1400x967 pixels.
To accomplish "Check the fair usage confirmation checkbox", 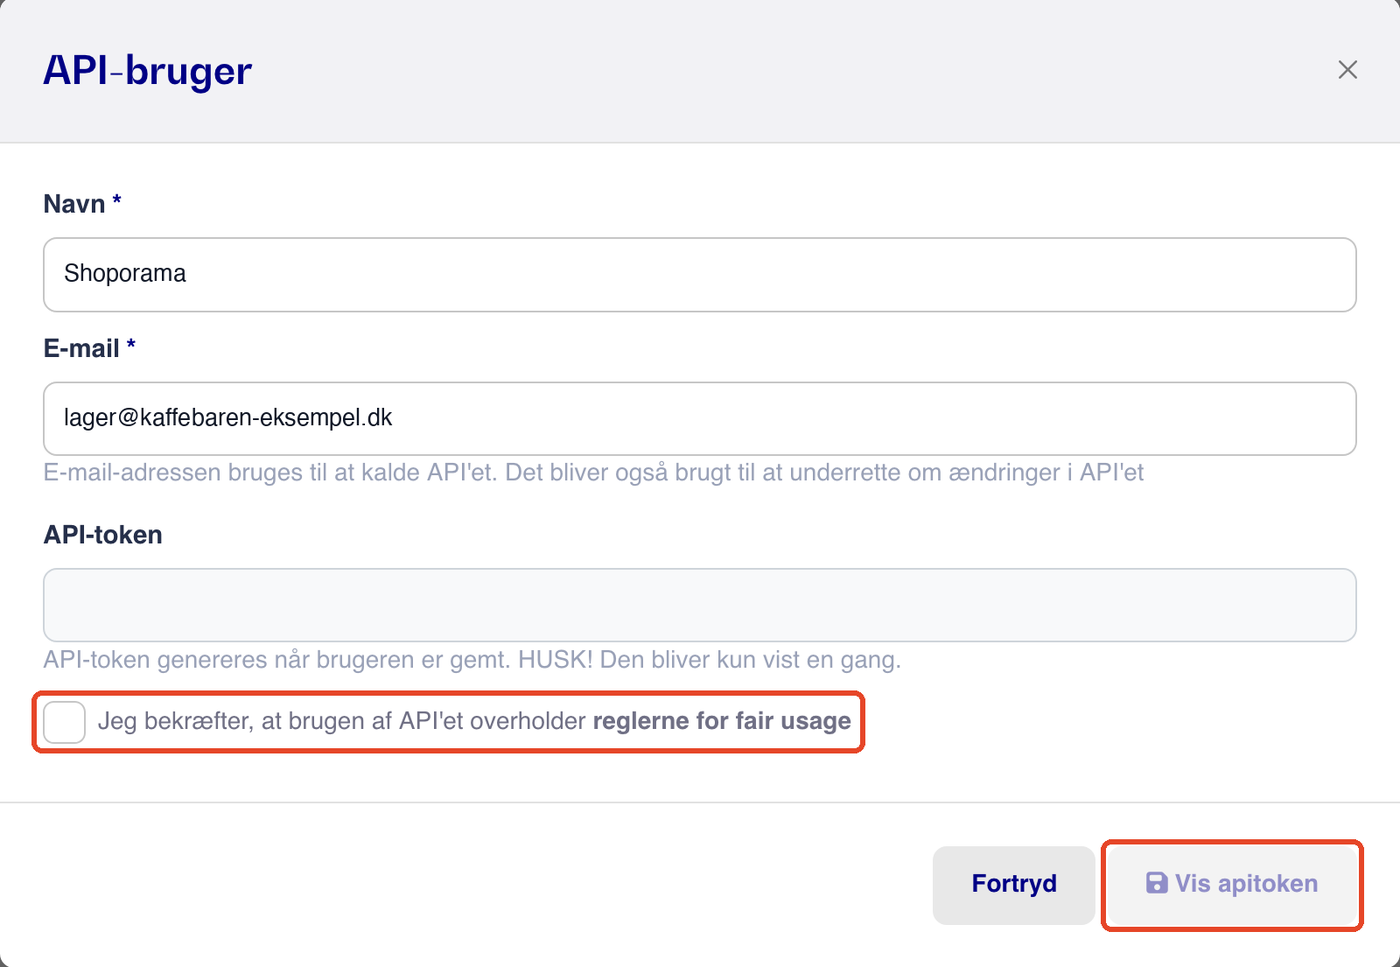I will click(65, 722).
